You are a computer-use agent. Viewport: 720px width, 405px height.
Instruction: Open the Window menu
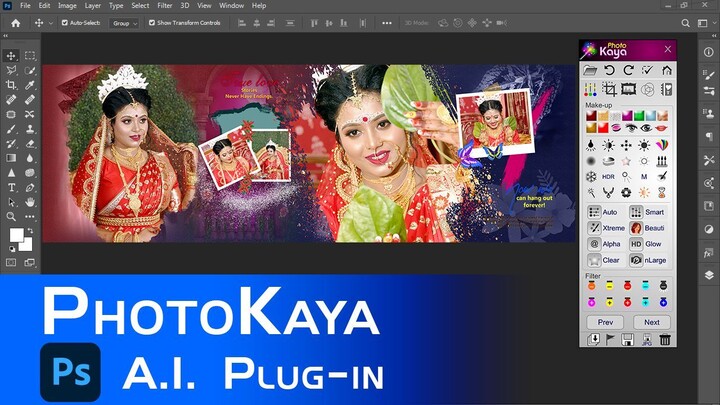pos(231,6)
